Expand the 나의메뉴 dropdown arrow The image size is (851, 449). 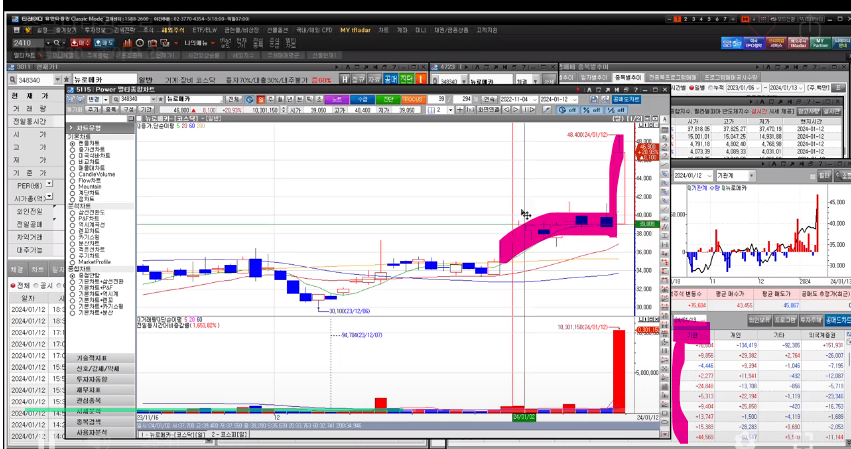[213, 43]
